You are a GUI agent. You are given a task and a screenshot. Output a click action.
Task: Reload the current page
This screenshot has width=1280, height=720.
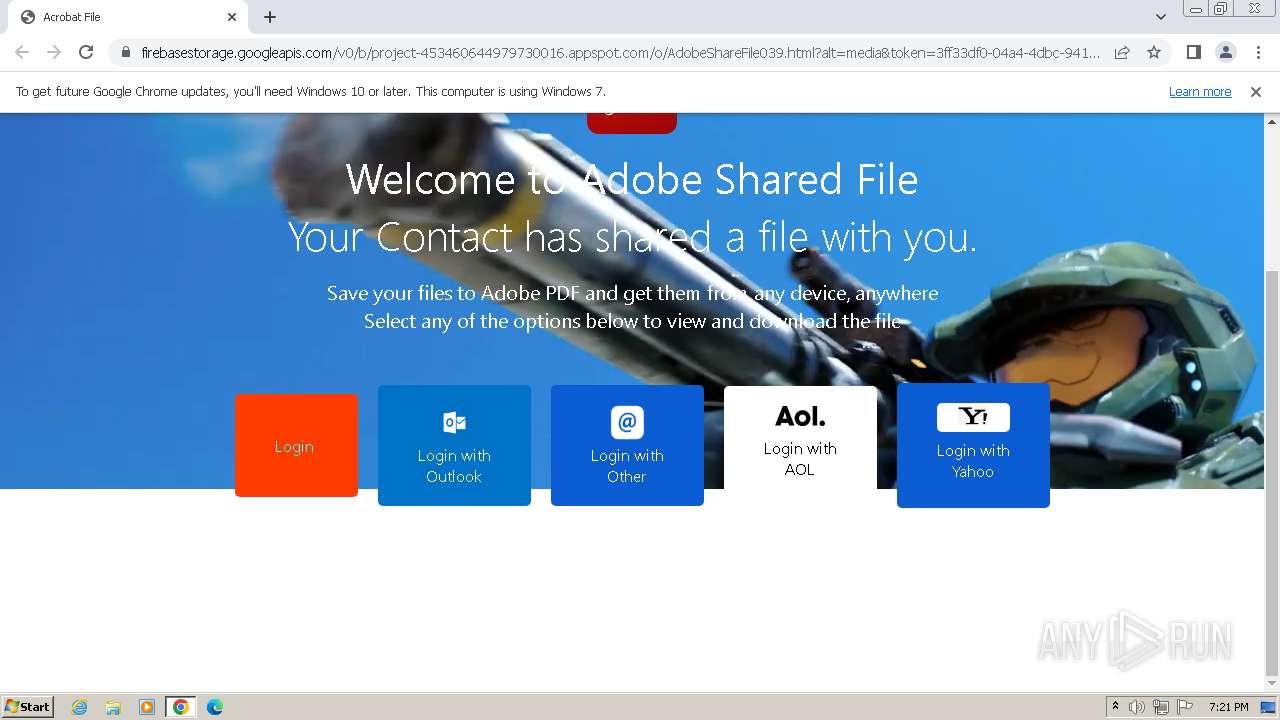(86, 52)
